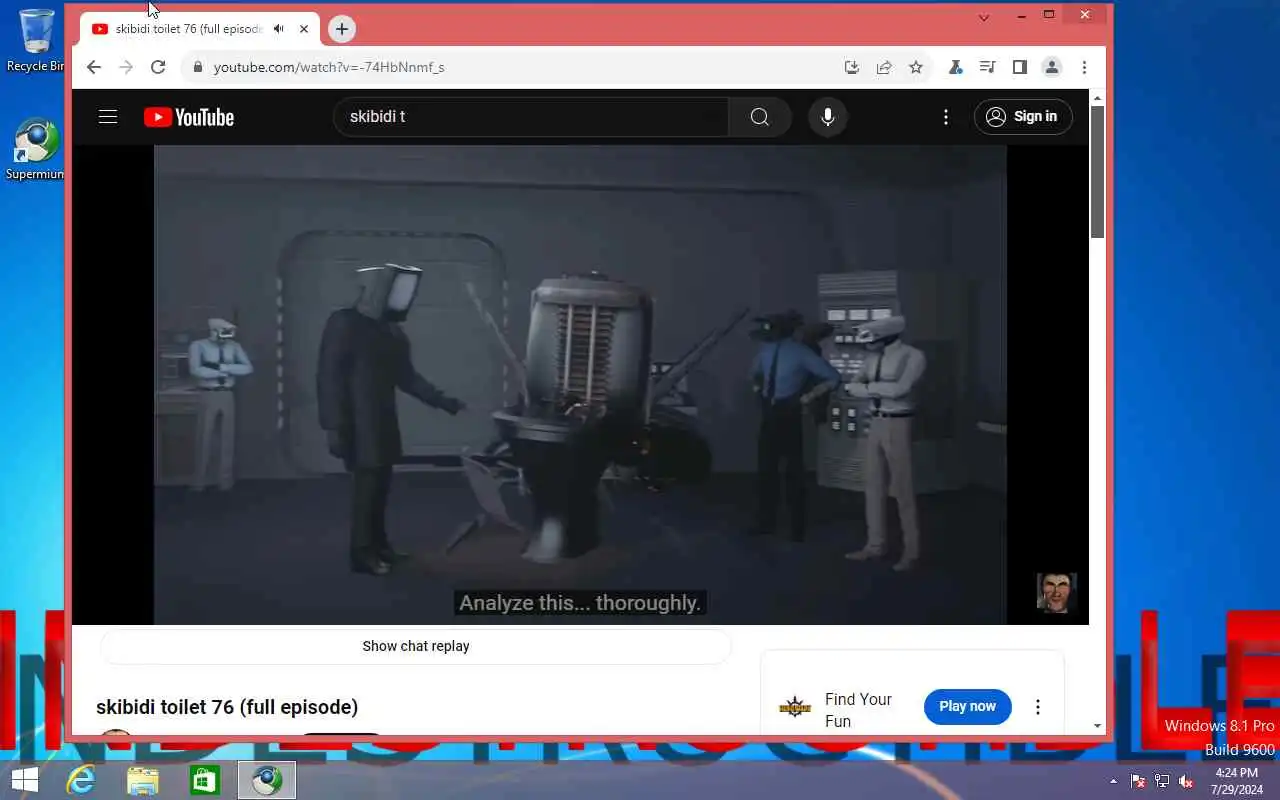
Task: Open the Find Your Fun ad
Action: (x=858, y=710)
